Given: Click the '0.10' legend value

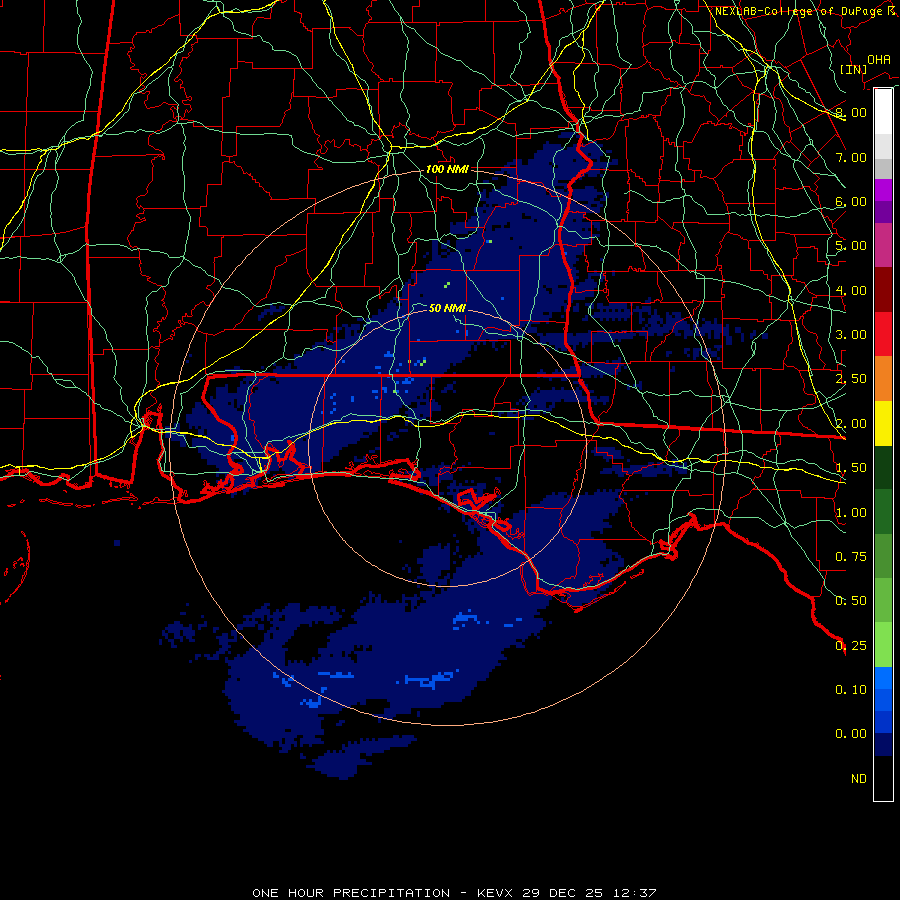Looking at the screenshot, I should pos(851,690).
